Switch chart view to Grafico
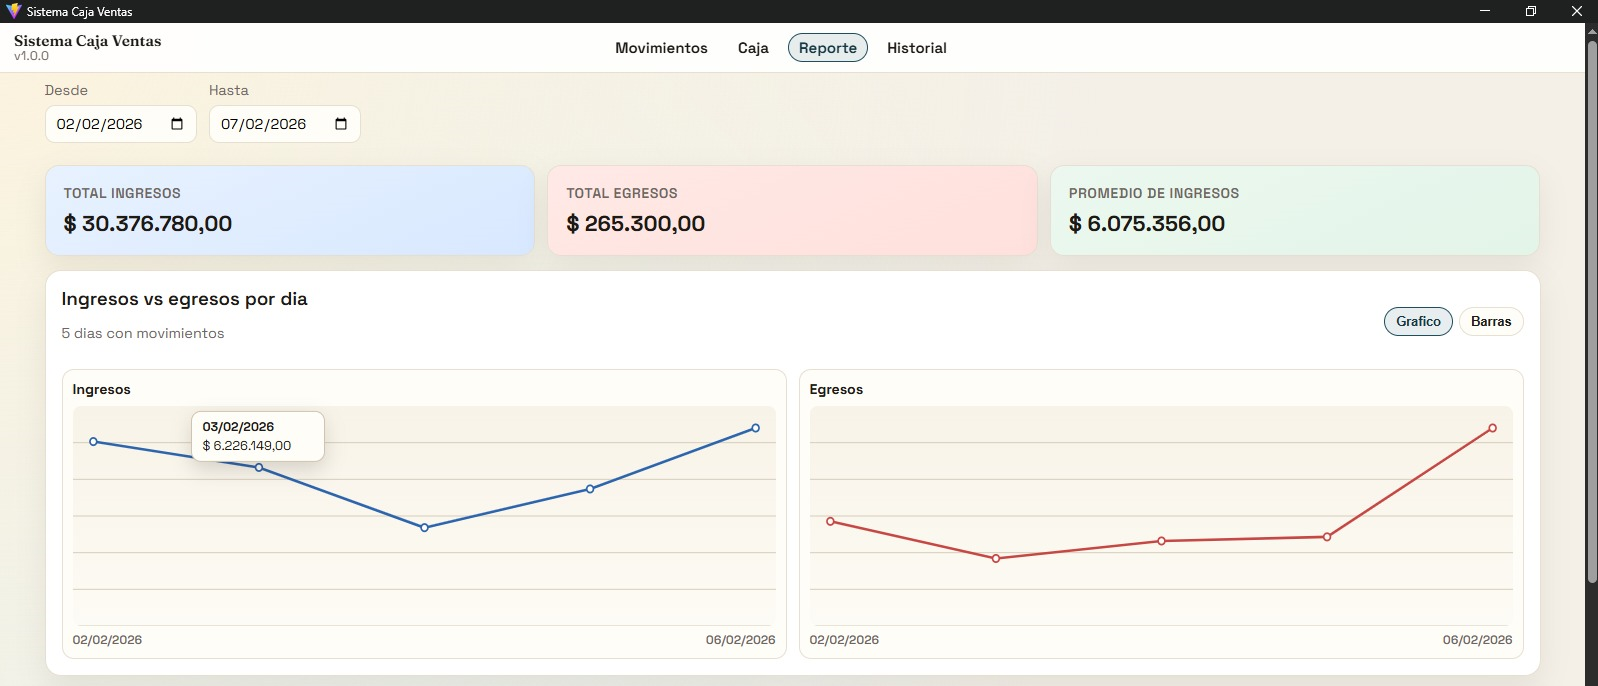This screenshot has width=1598, height=686. click(1417, 321)
